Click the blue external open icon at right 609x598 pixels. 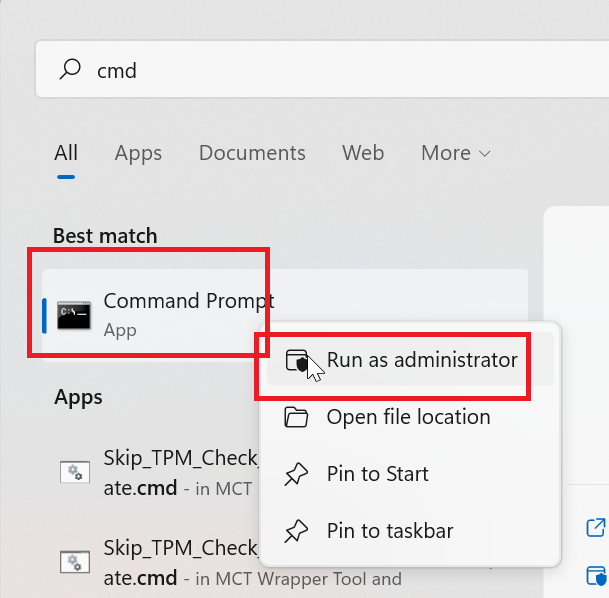596,528
